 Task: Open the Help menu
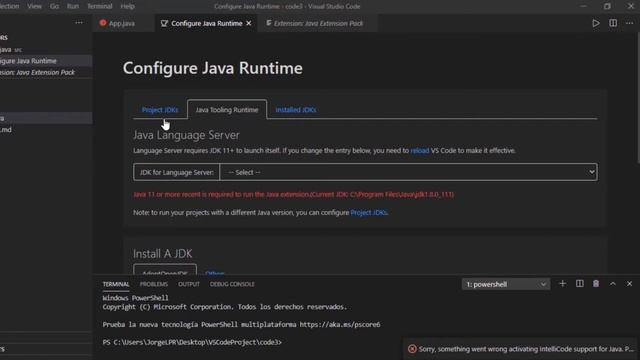click(127, 6)
